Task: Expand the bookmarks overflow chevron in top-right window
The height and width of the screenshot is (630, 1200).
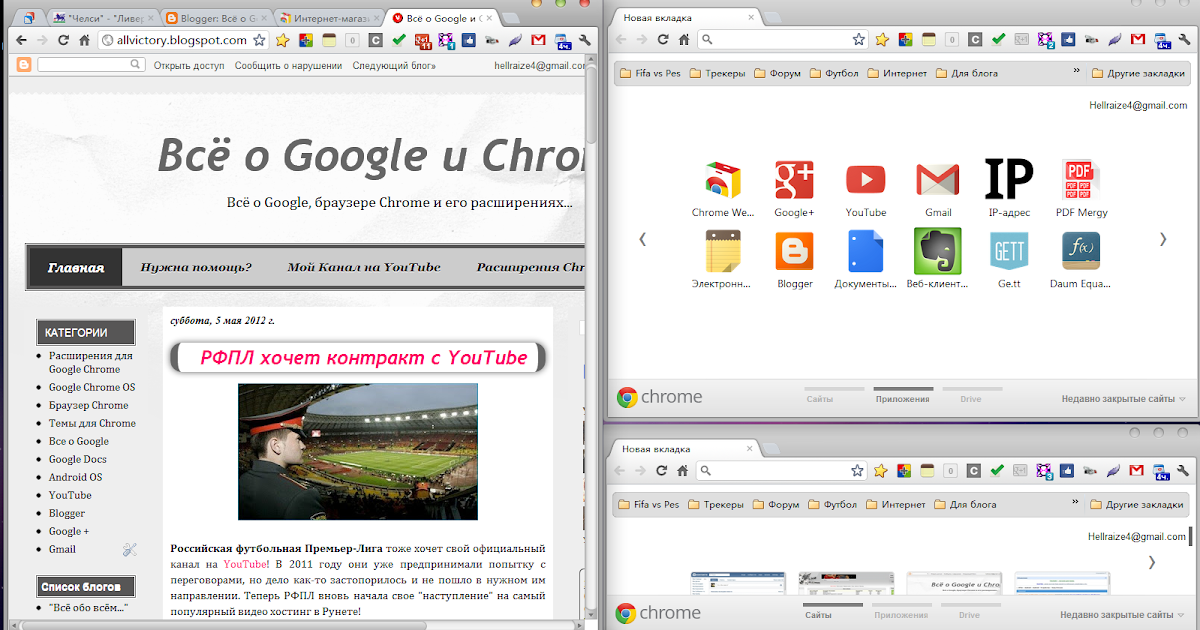Action: tap(1076, 71)
